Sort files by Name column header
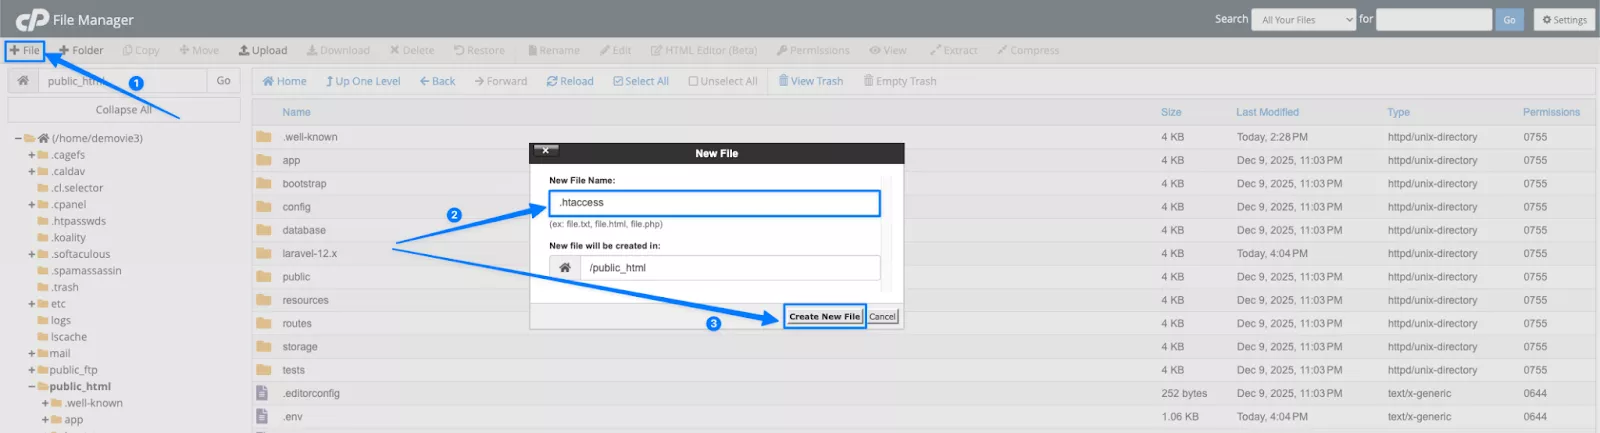This screenshot has width=1600, height=433. pos(296,112)
